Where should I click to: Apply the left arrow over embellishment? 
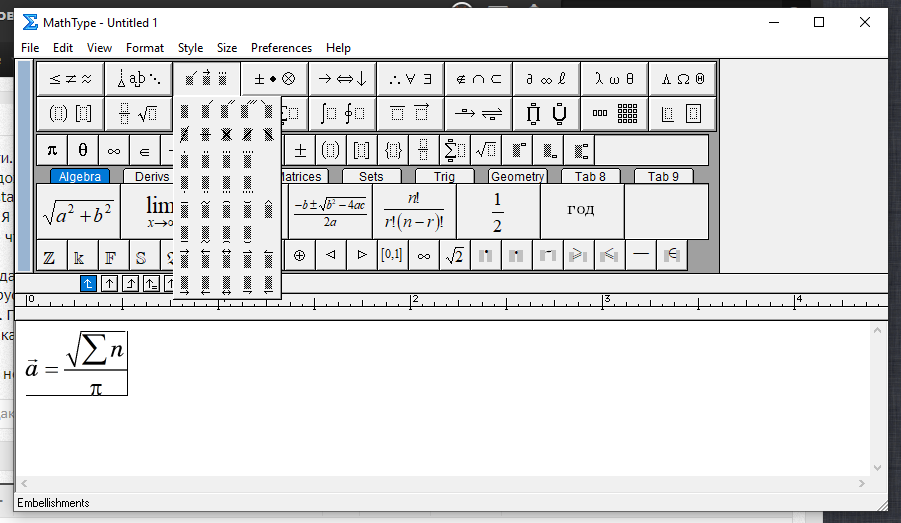click(206, 259)
